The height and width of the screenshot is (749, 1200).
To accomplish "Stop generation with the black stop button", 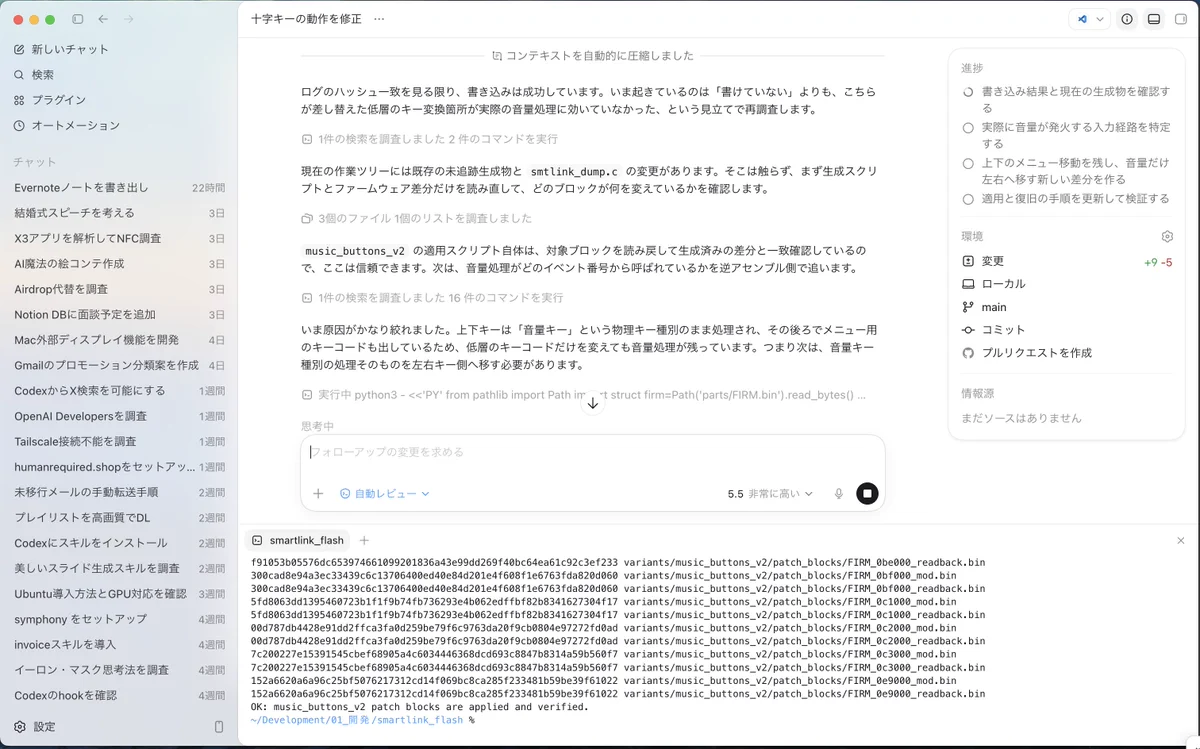I will 867,493.
